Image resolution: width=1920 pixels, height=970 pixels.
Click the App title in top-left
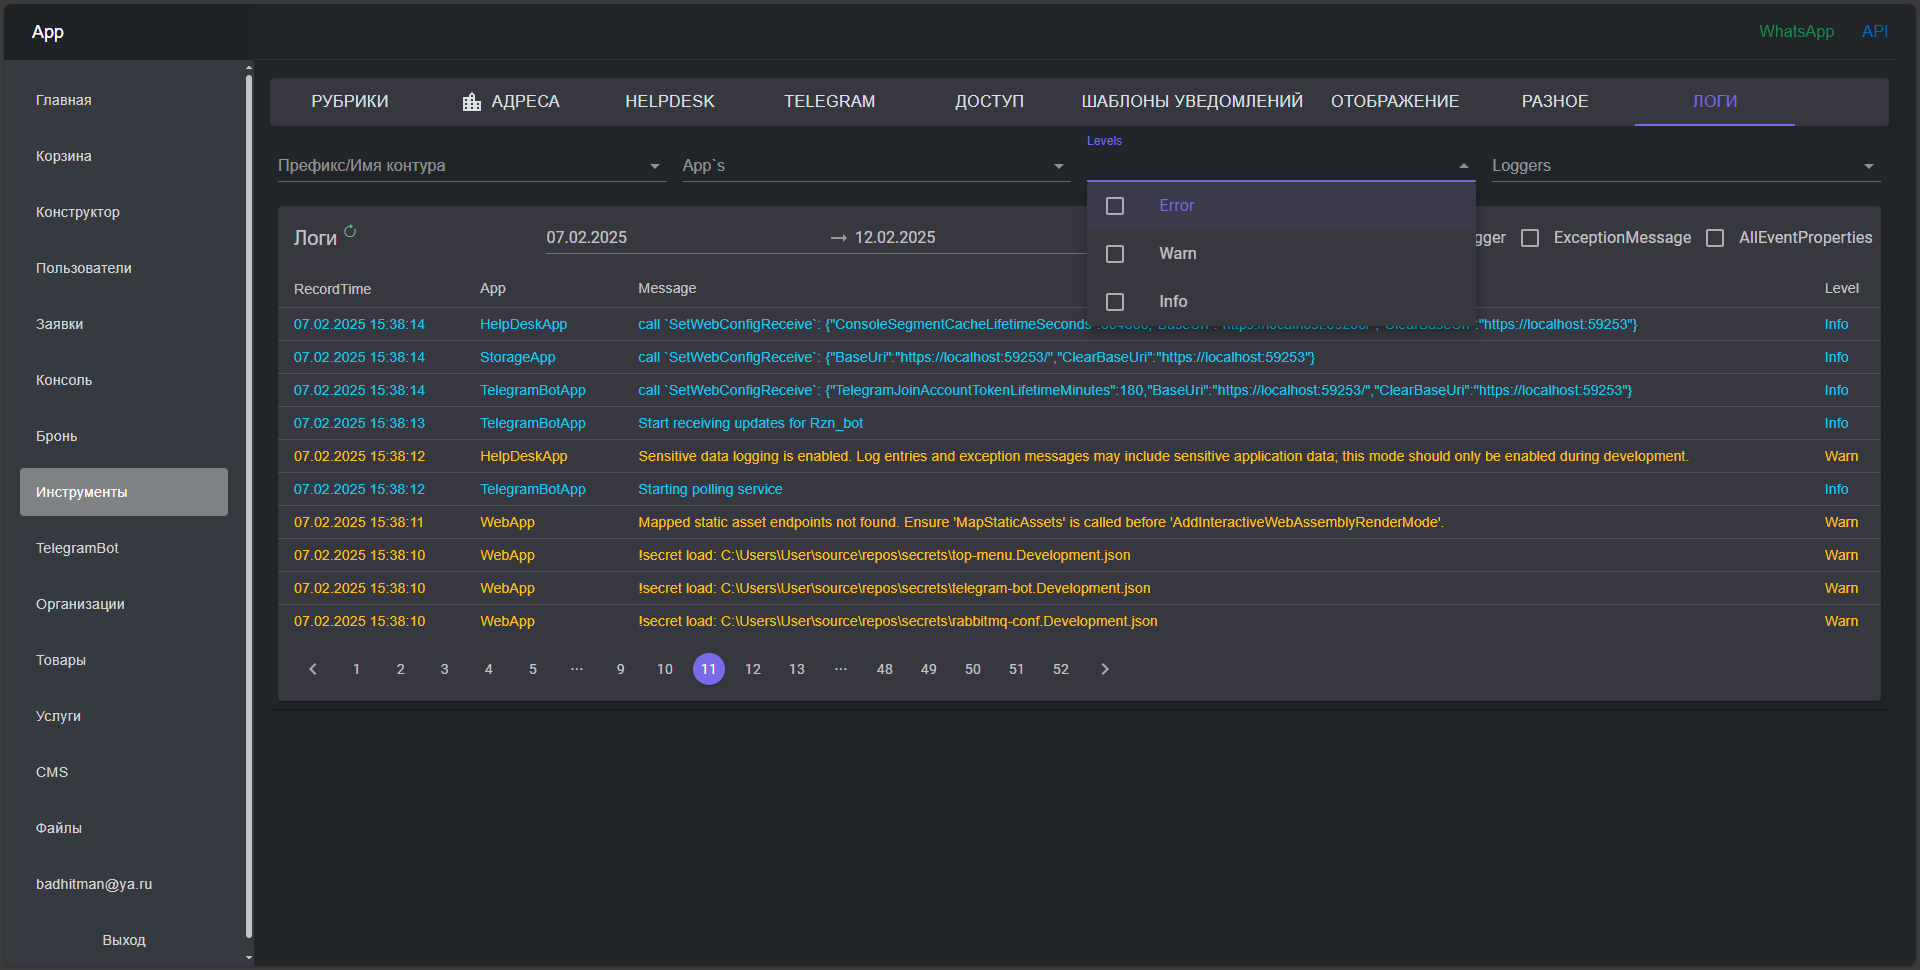pos(48,32)
